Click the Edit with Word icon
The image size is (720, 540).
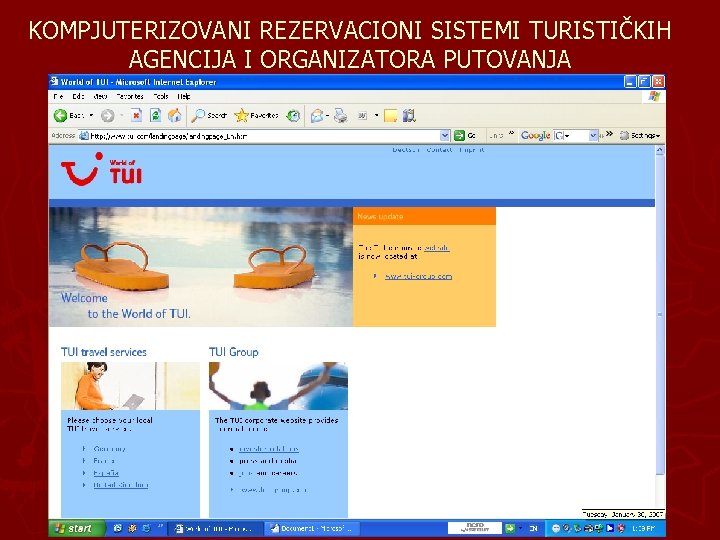click(x=363, y=116)
